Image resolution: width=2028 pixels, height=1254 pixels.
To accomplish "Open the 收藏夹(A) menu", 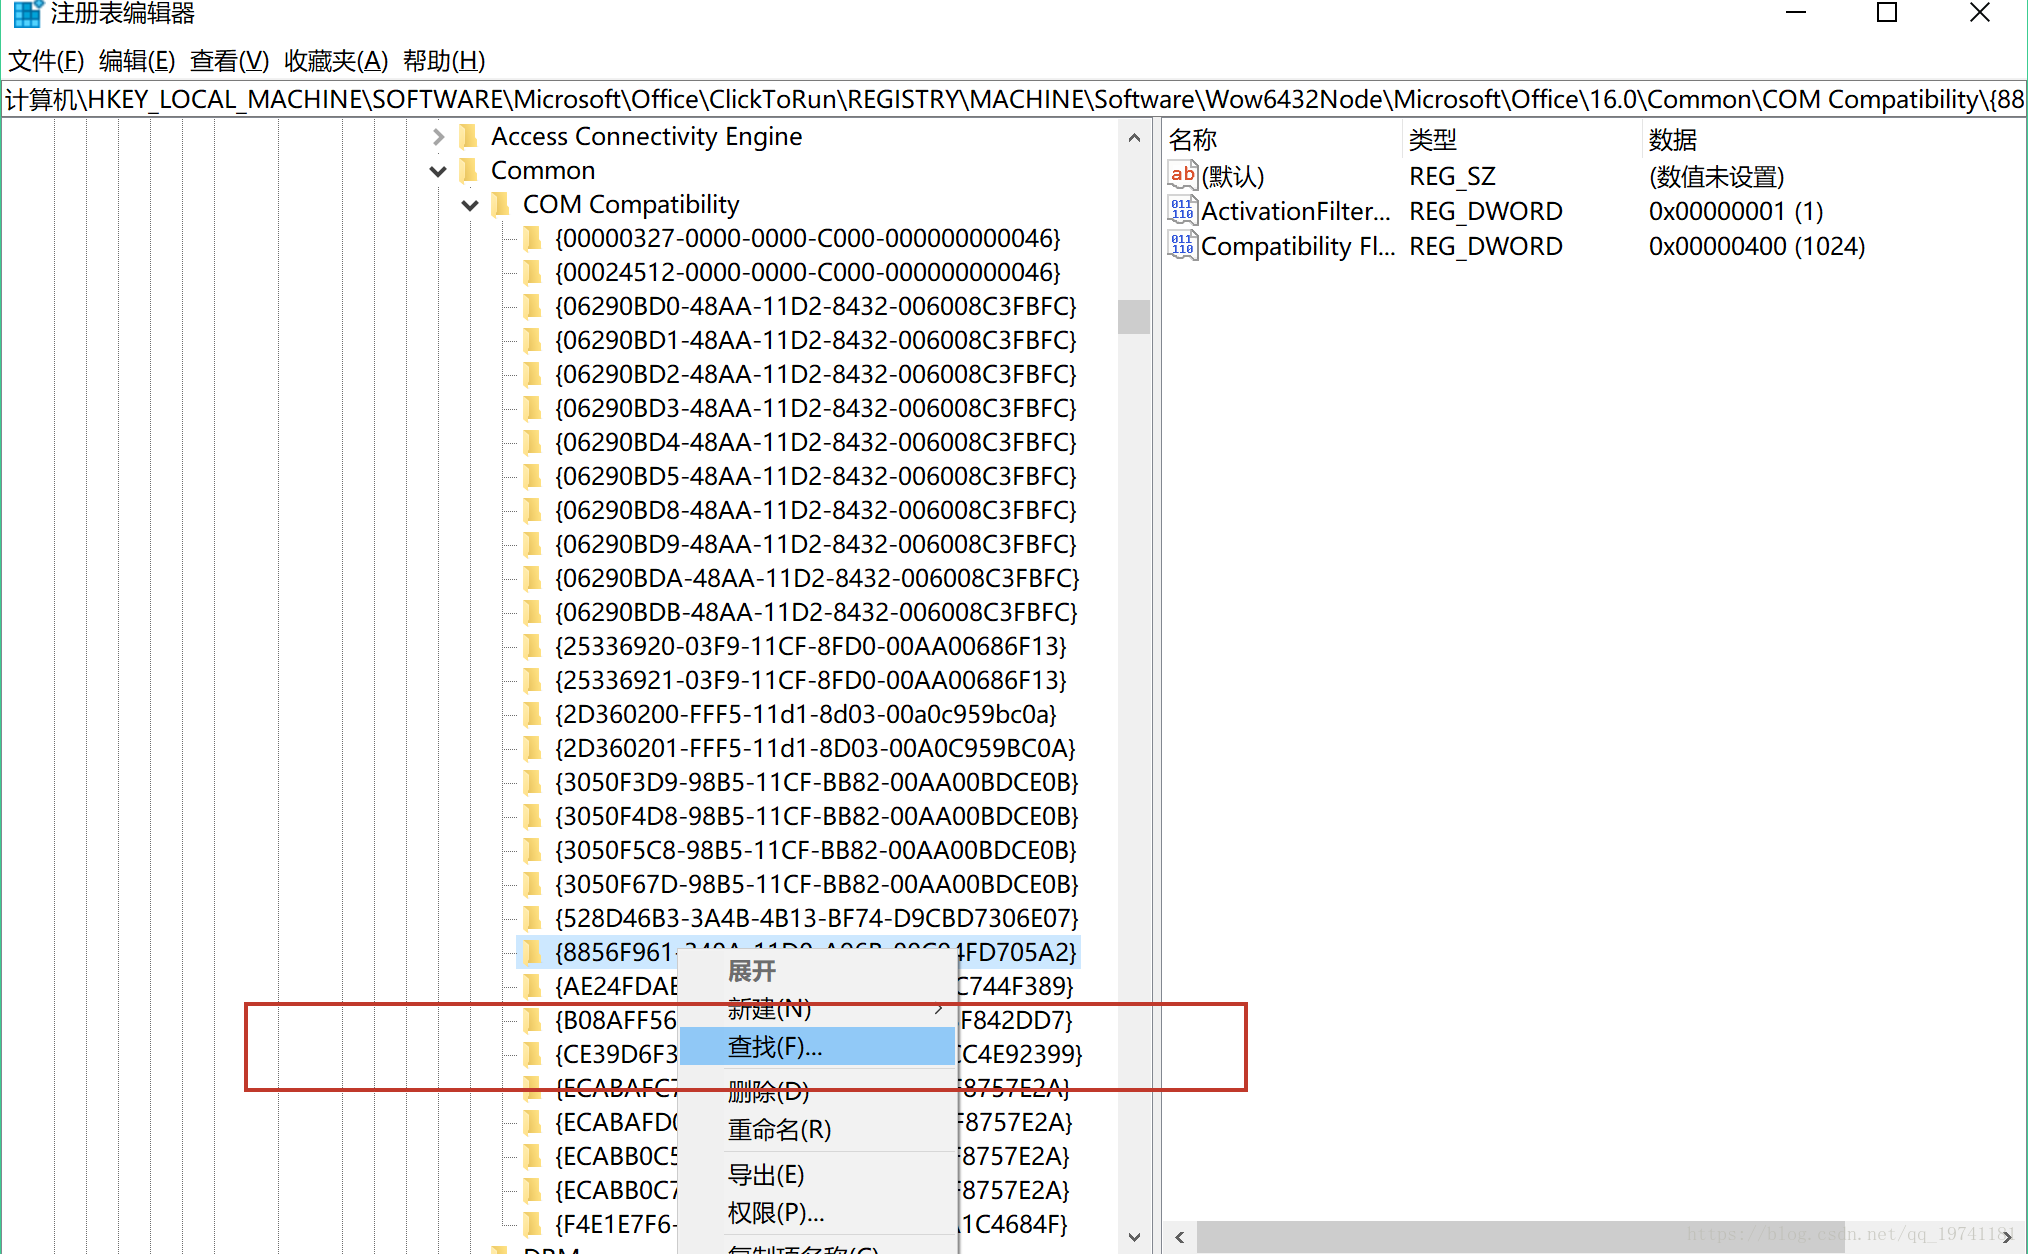I will coord(336,61).
